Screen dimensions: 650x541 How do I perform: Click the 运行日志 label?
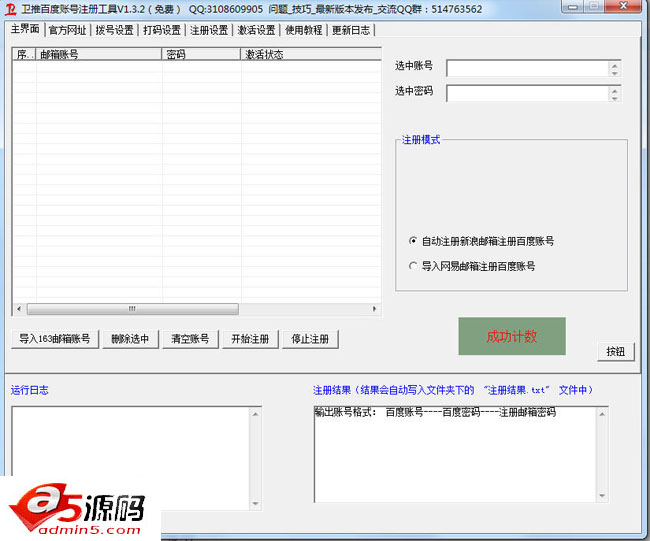point(29,390)
